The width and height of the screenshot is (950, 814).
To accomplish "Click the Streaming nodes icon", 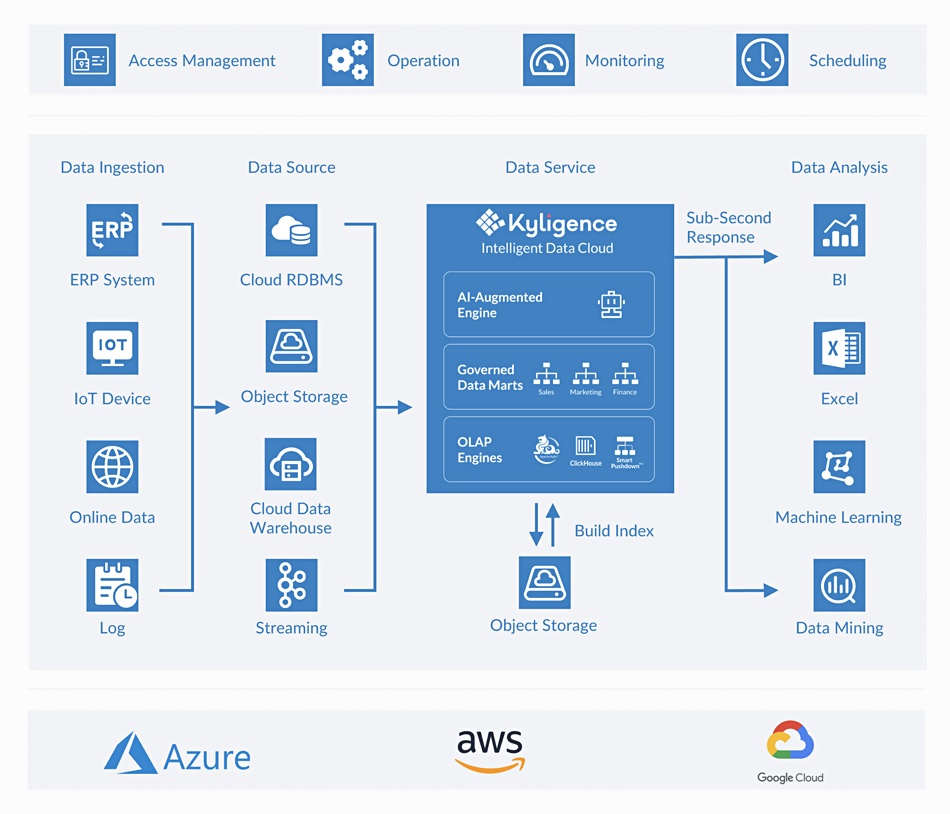I will [x=291, y=585].
